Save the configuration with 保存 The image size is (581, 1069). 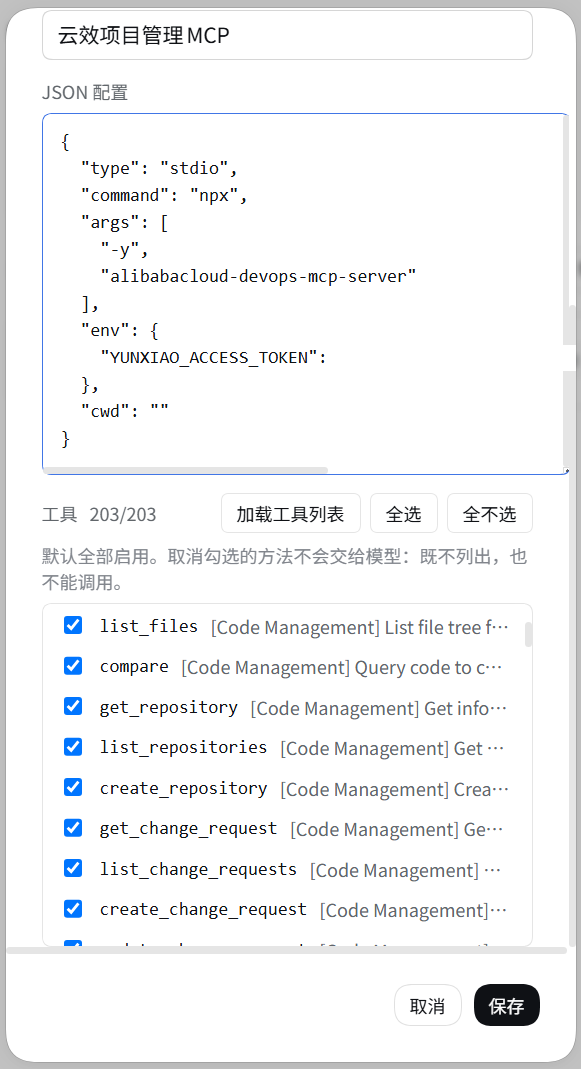(x=507, y=1006)
